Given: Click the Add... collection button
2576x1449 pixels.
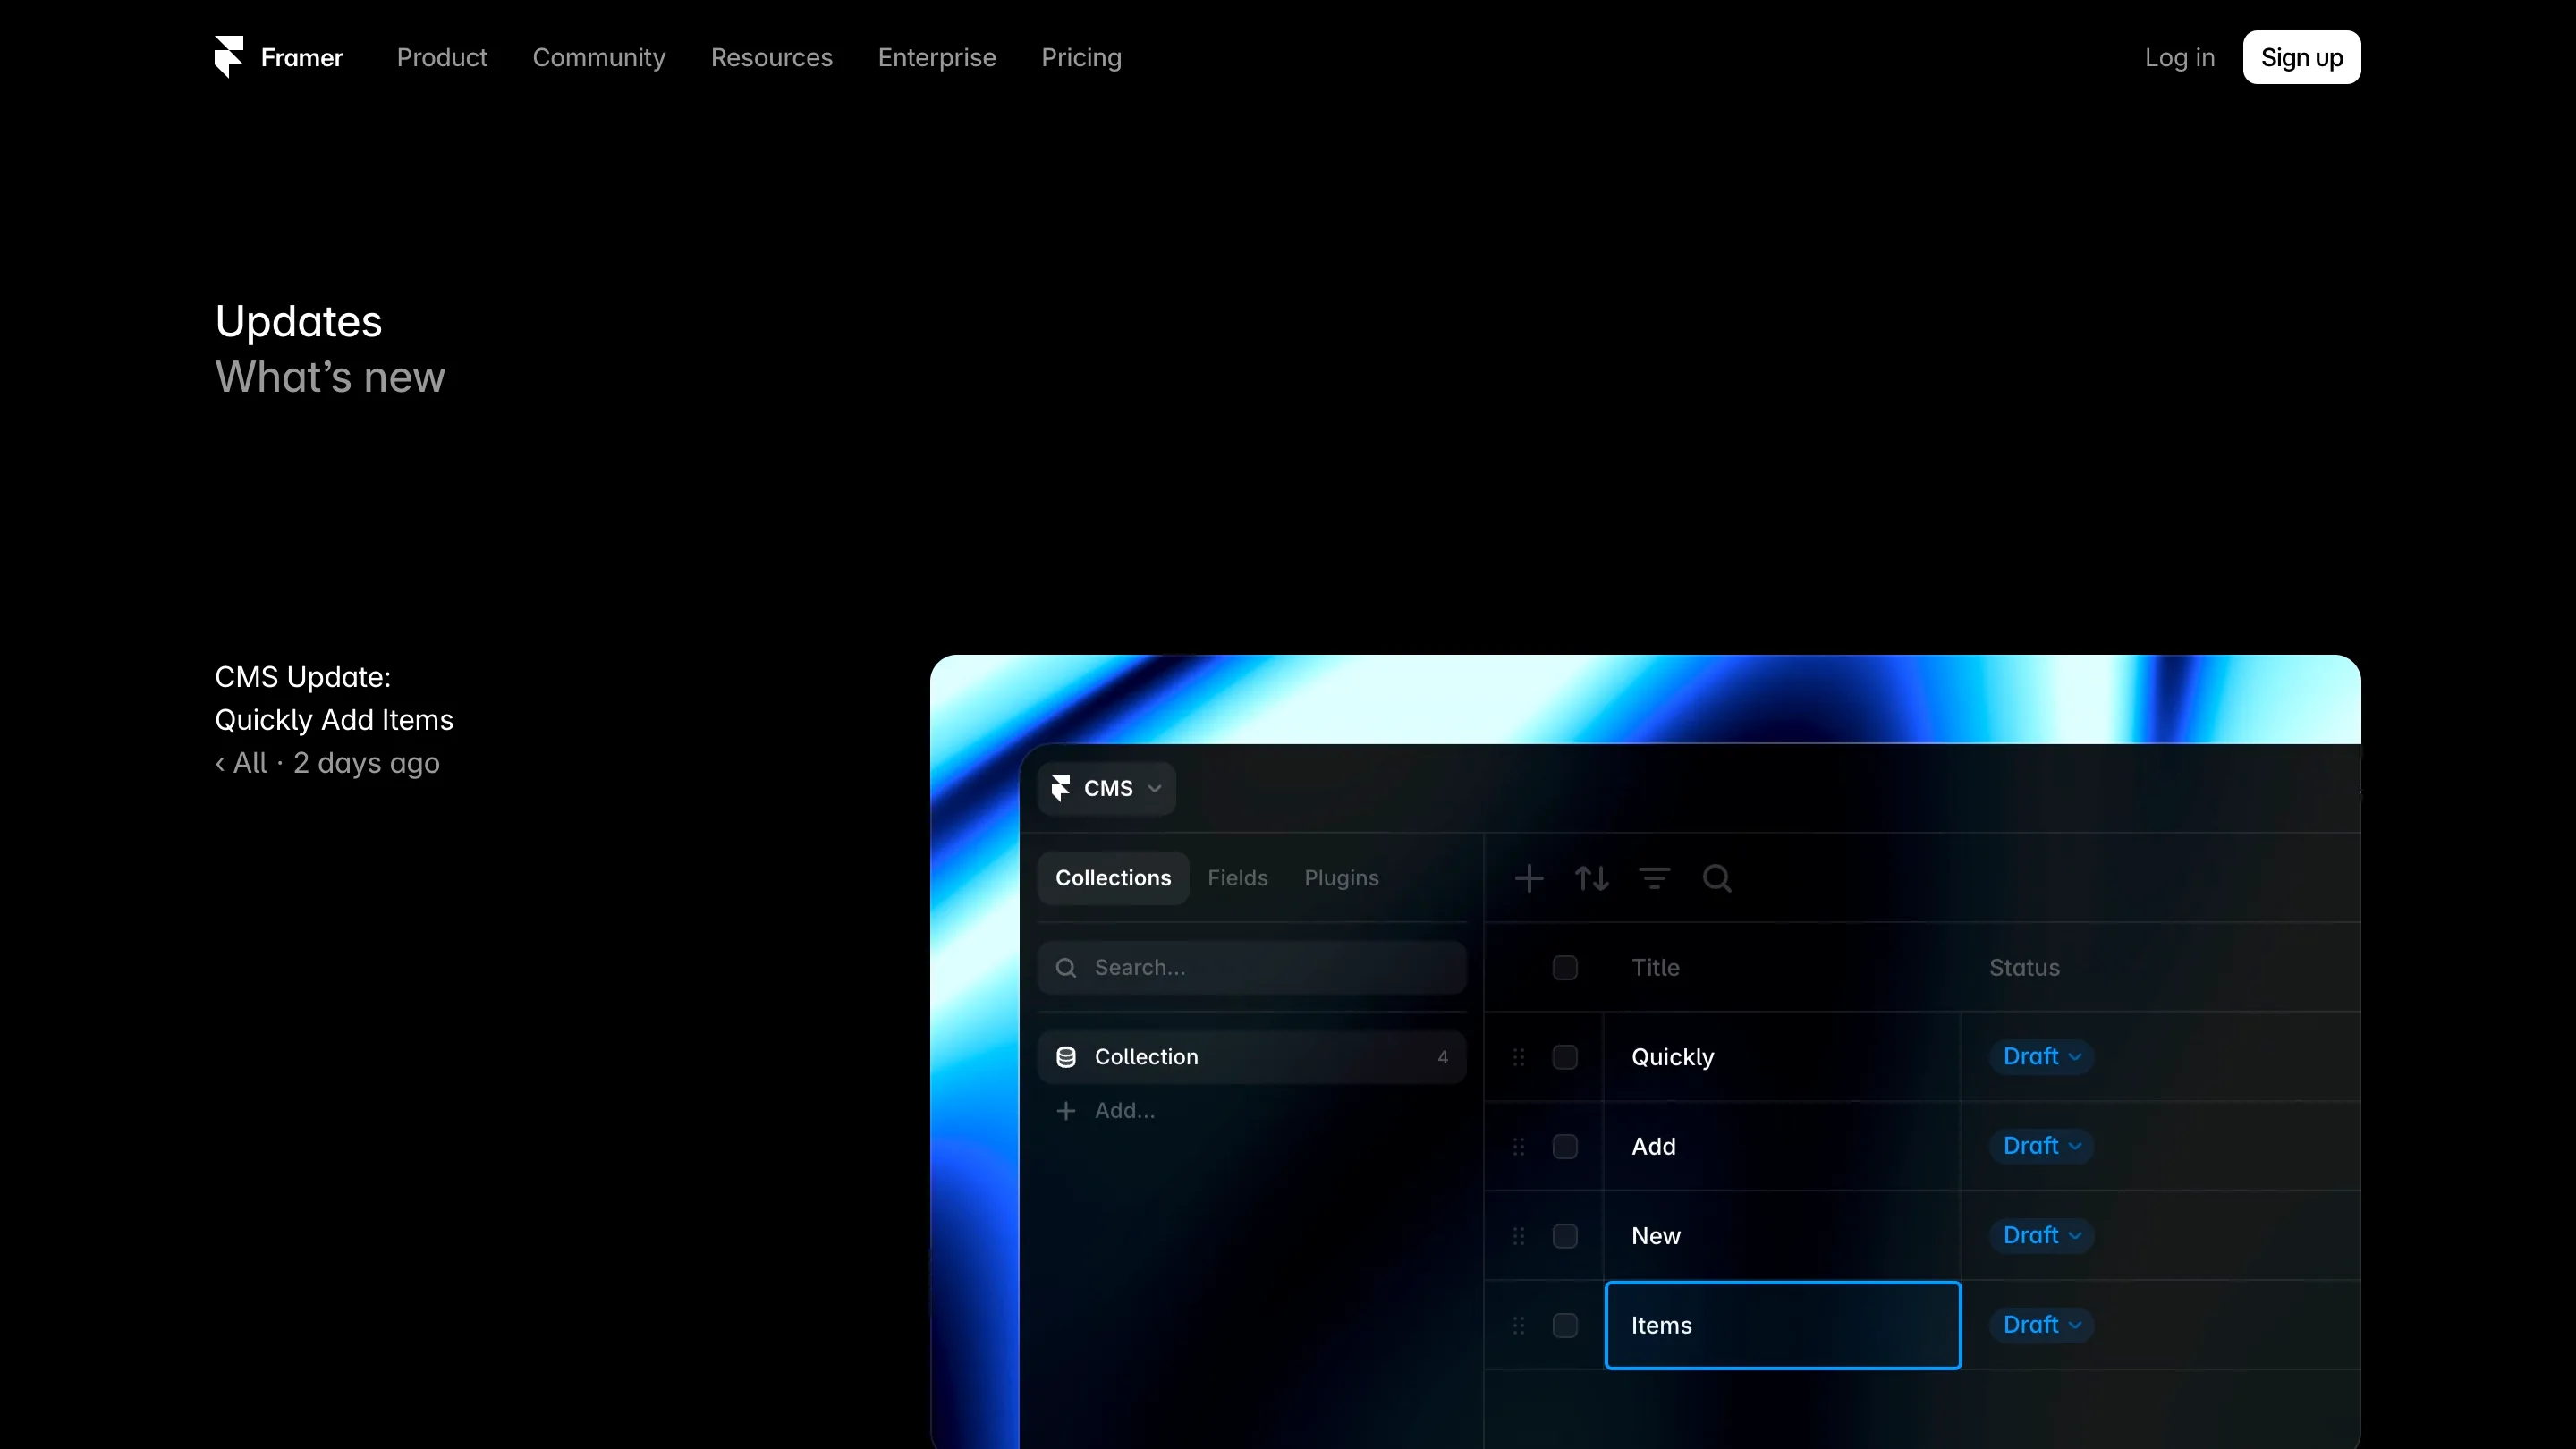Looking at the screenshot, I should coord(1106,1111).
